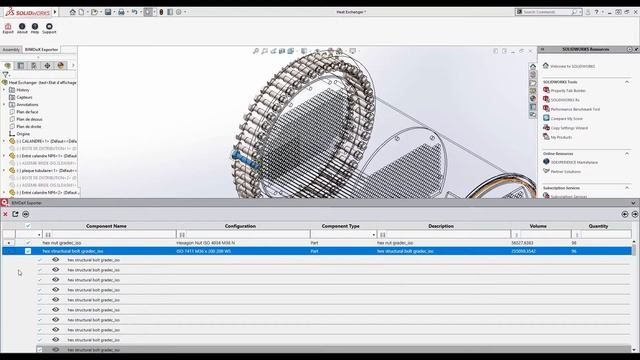Viewport: 640px width, 360px height.
Task: Switch to the Assembly tab
Action: coord(11,49)
